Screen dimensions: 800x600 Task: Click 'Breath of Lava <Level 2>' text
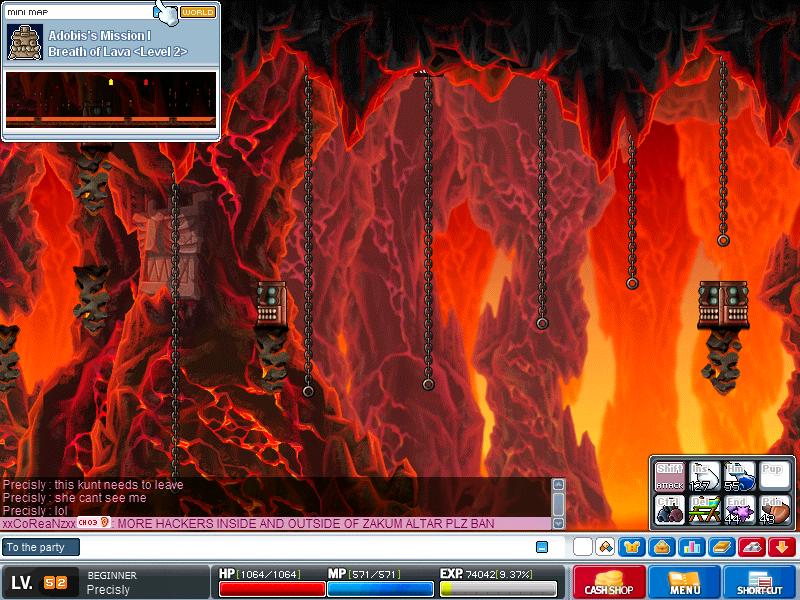118,52
